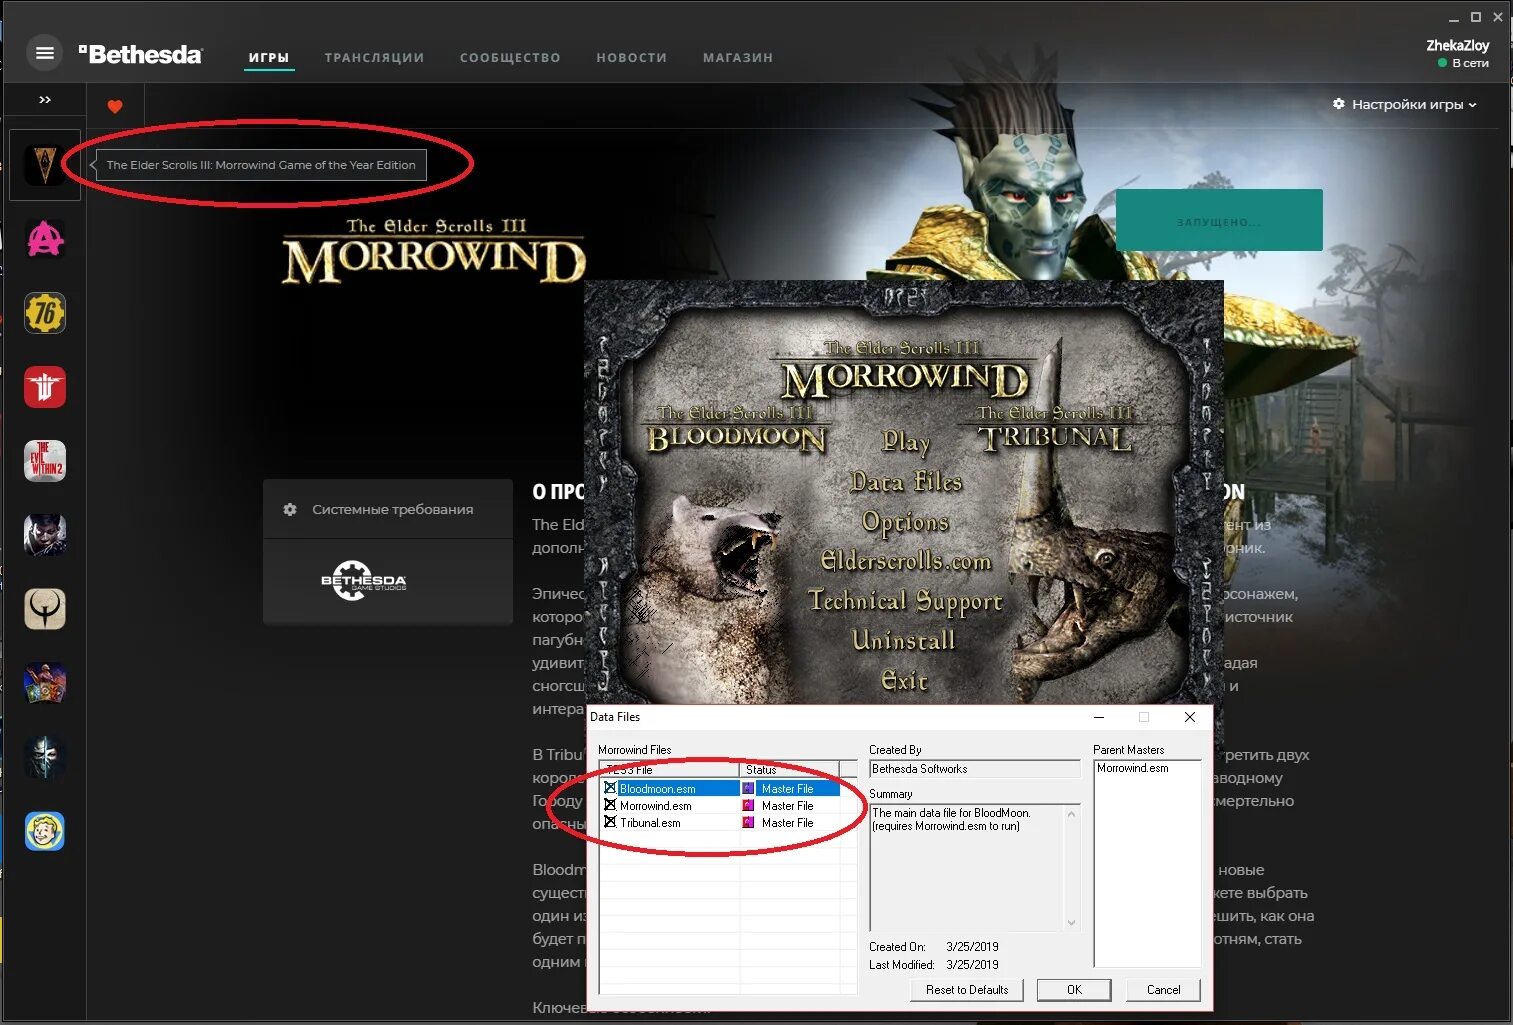Open the МАГАЗИН tab
Viewport: 1513px width, 1025px height.
click(738, 58)
